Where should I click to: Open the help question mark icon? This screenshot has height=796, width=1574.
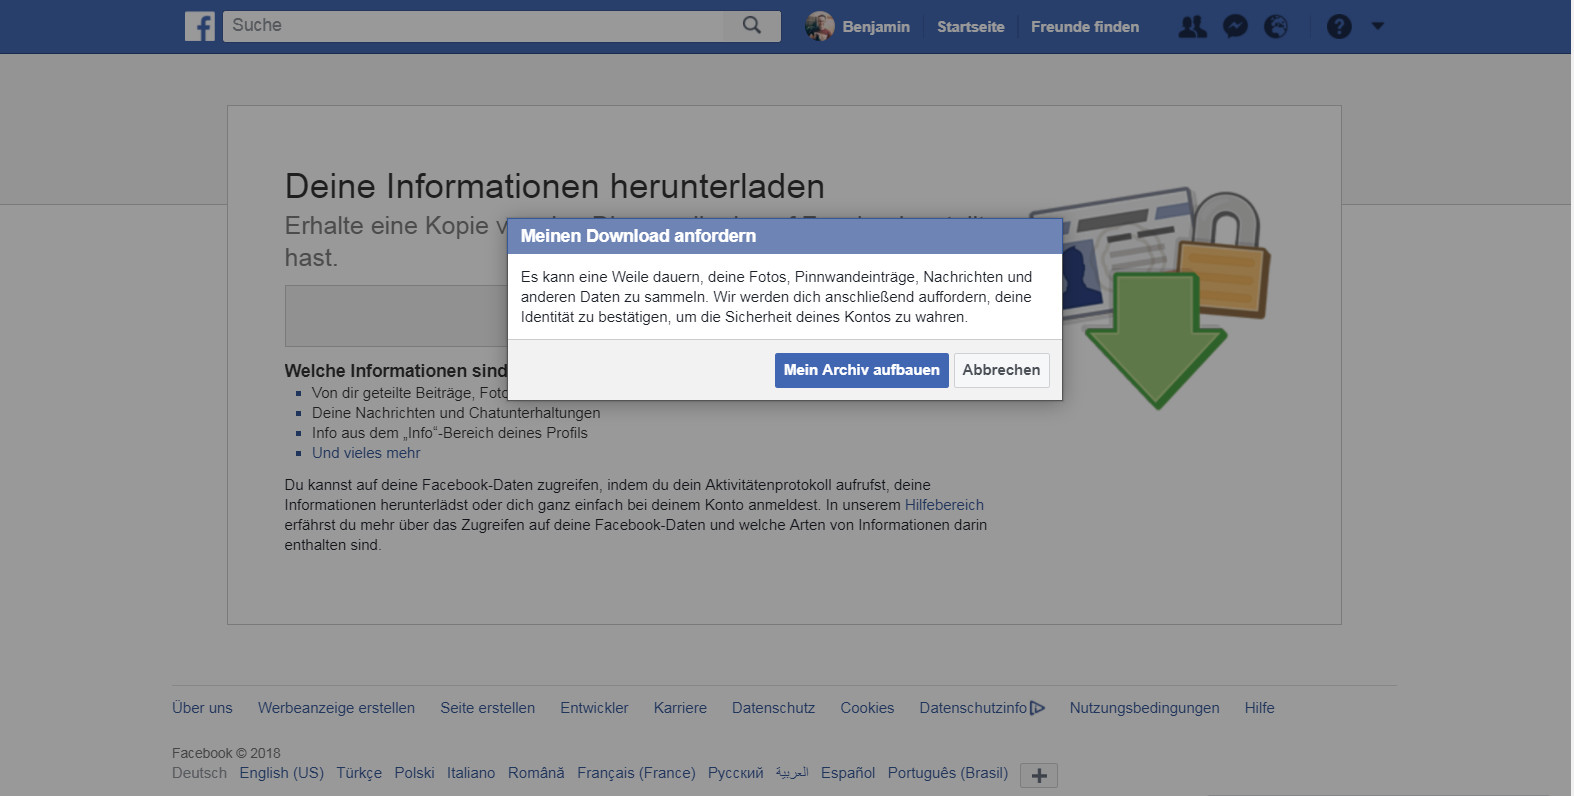coord(1339,27)
